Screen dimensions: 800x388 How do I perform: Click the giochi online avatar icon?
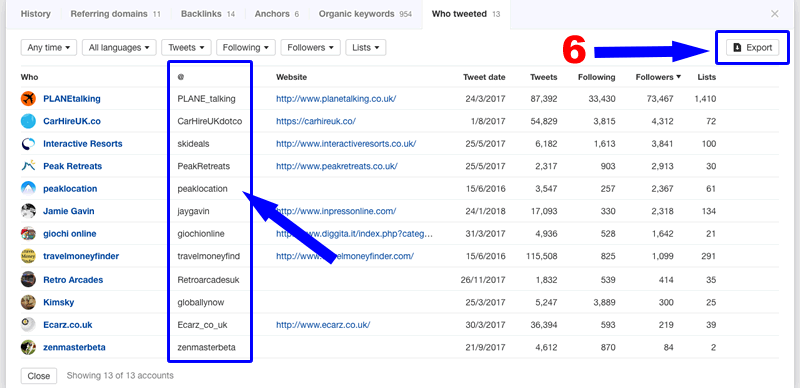click(28, 233)
